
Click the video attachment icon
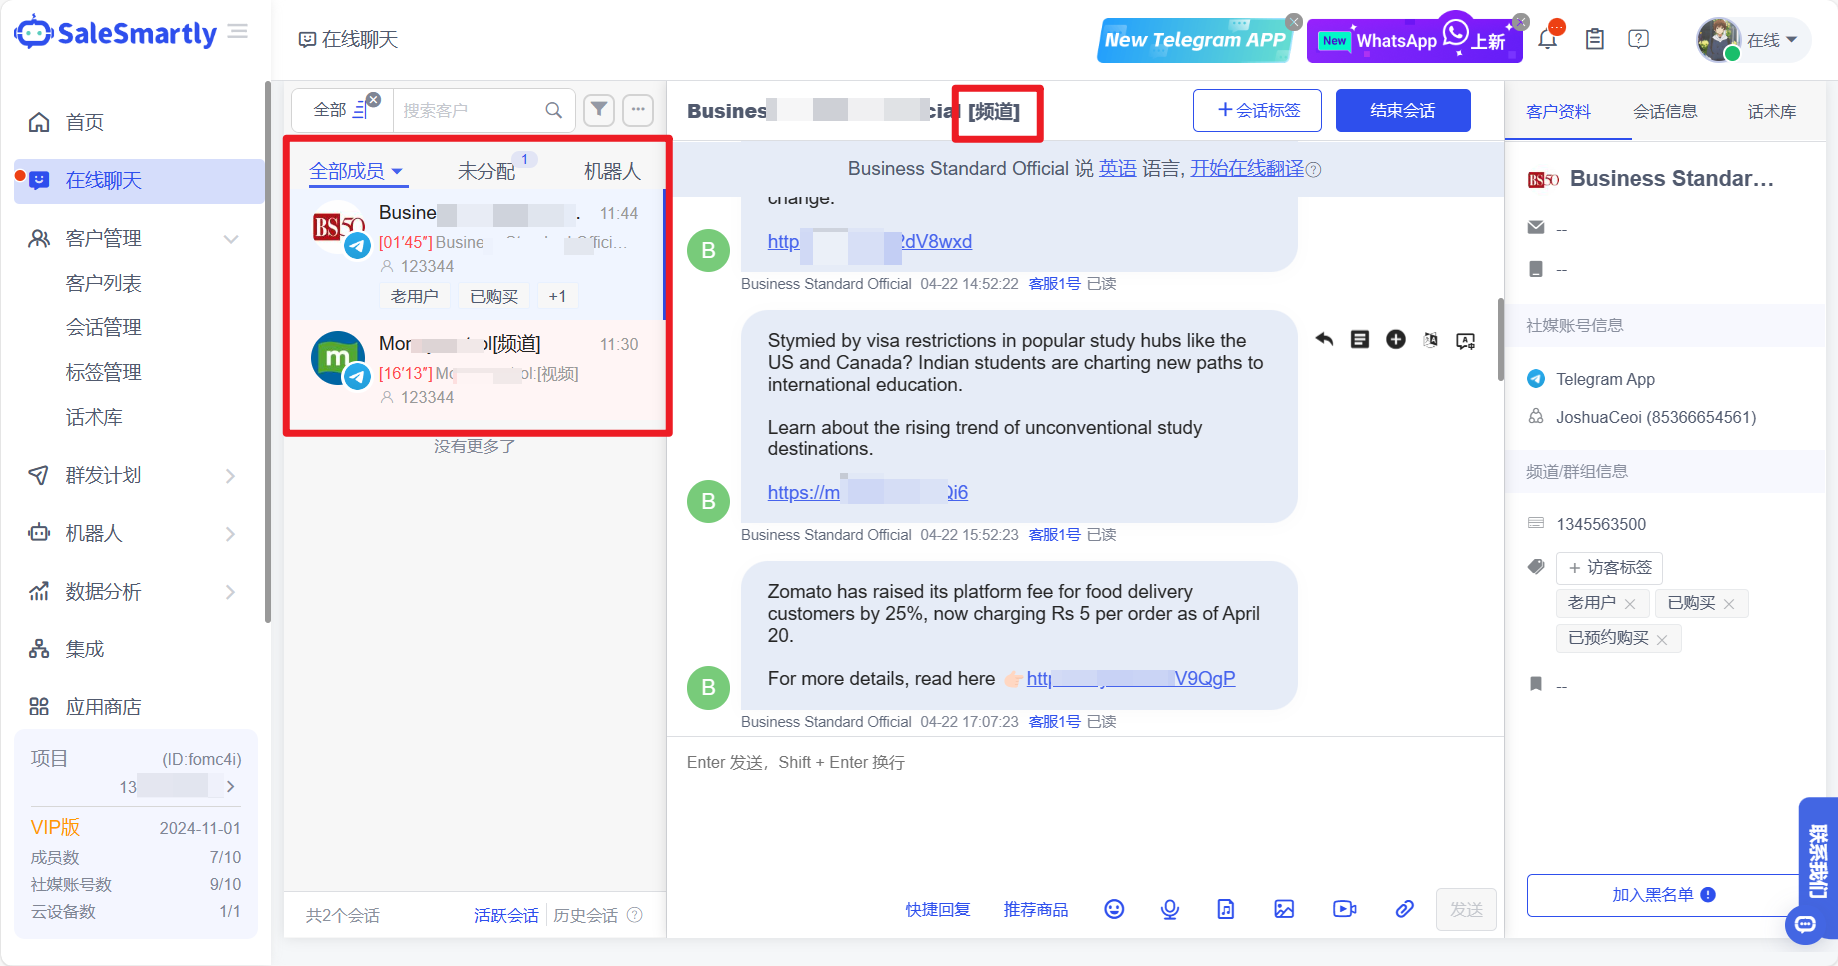1344,909
